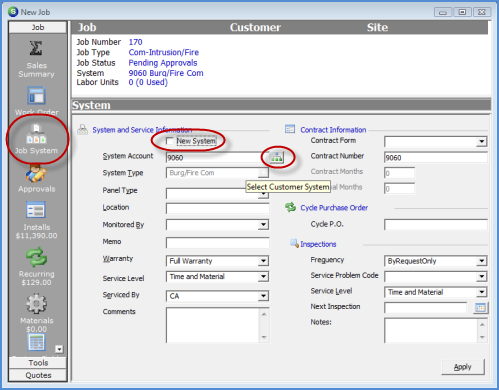Click the Job Number value 170
Viewport: 499px width, 390px height.
tap(135, 42)
